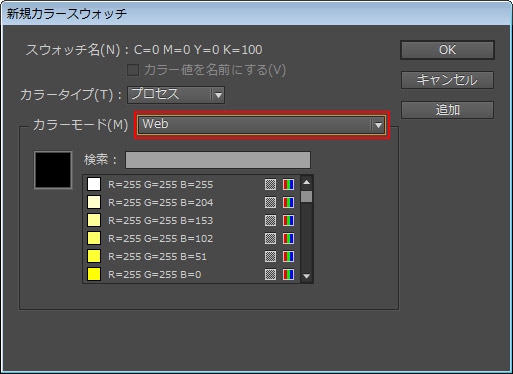Screen dimensions: 513x374
Task: Click the process color icon for R=255 G=255 B=255
Action: (270, 184)
